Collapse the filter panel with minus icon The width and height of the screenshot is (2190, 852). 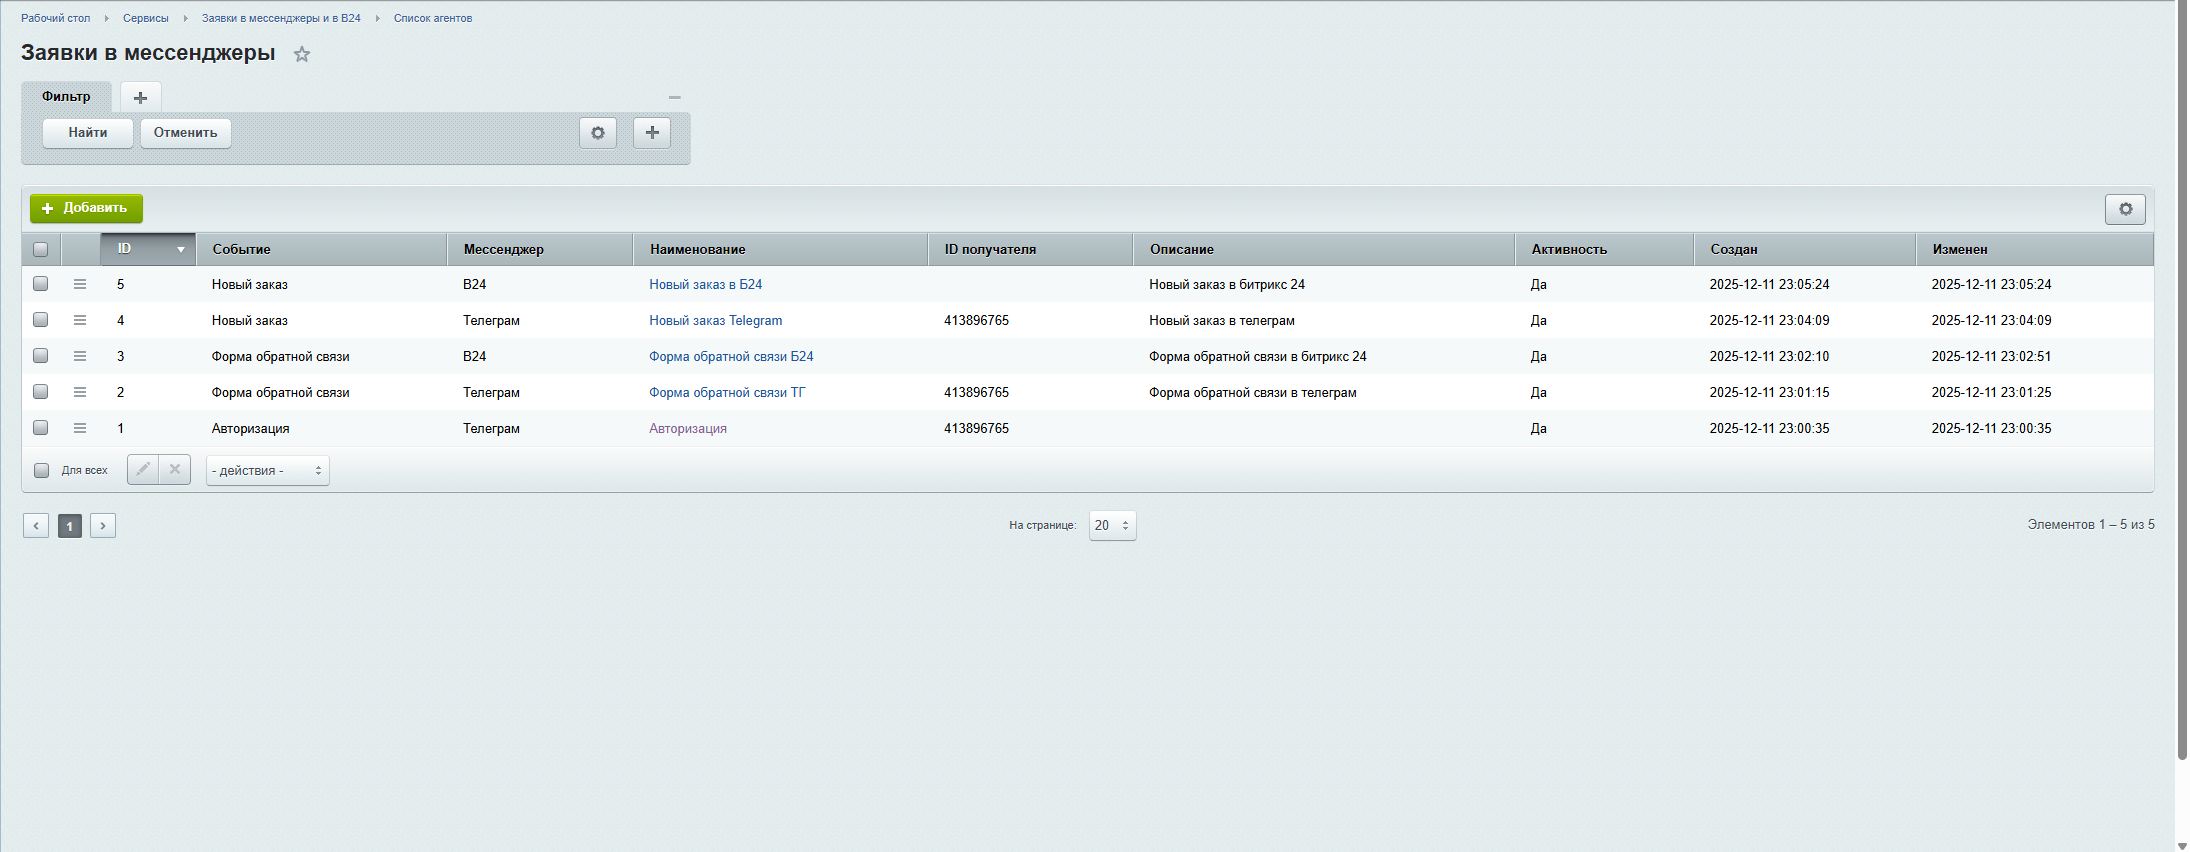tap(674, 97)
